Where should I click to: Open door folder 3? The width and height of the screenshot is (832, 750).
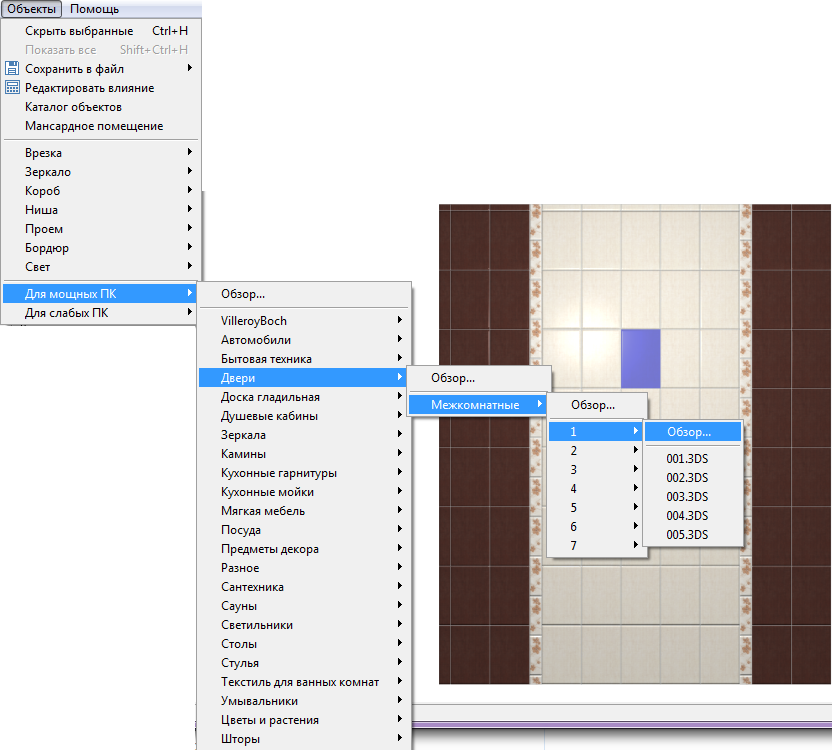(595, 470)
